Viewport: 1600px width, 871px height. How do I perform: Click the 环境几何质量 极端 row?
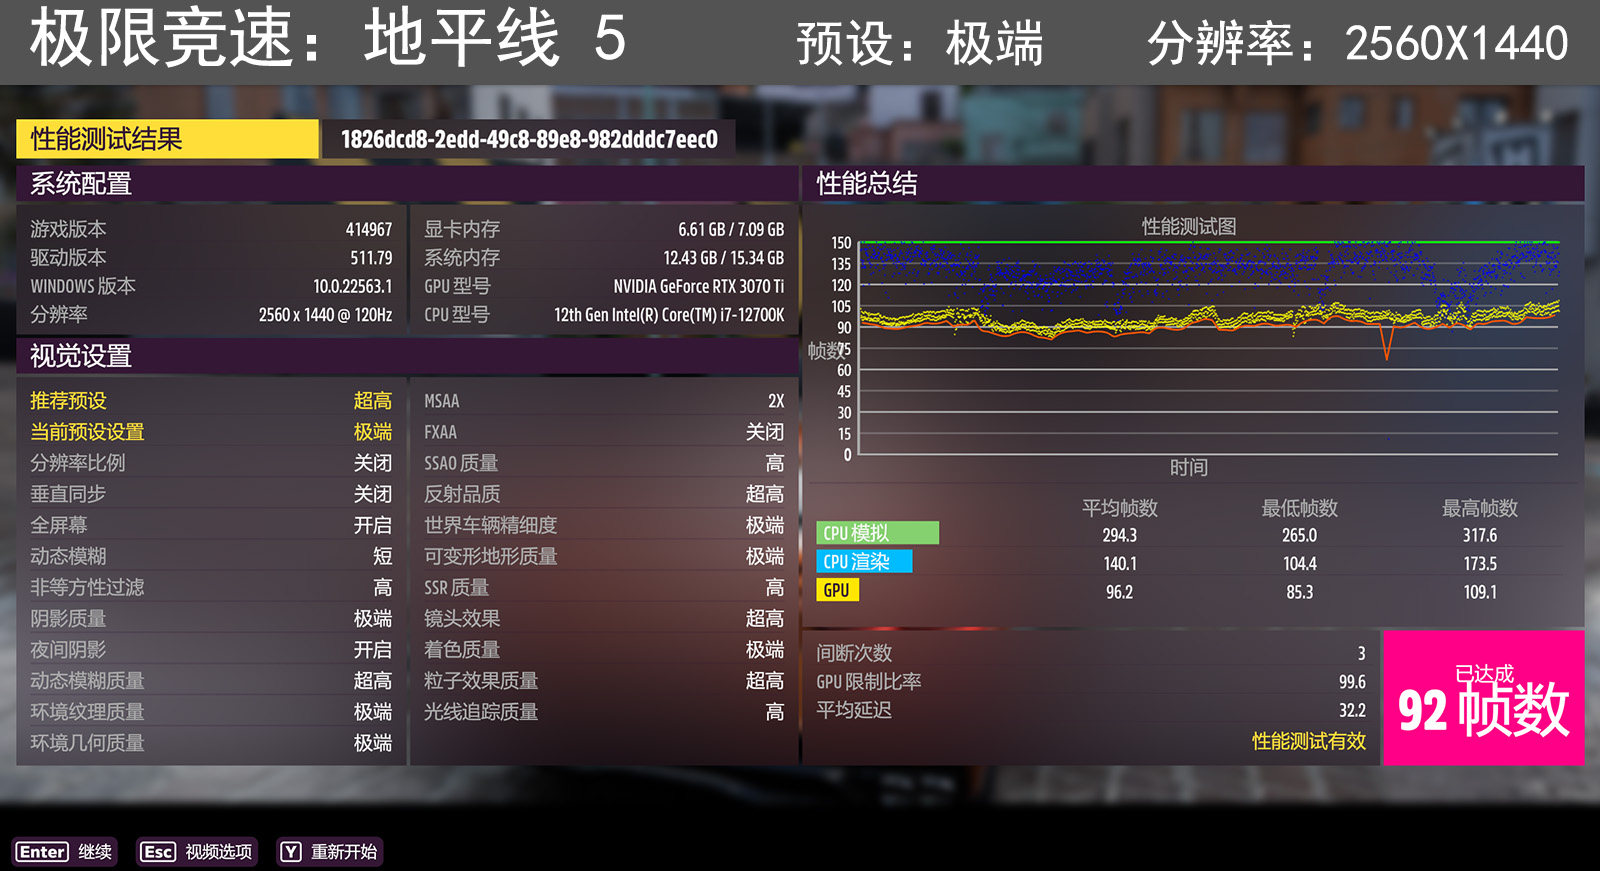coord(211,743)
